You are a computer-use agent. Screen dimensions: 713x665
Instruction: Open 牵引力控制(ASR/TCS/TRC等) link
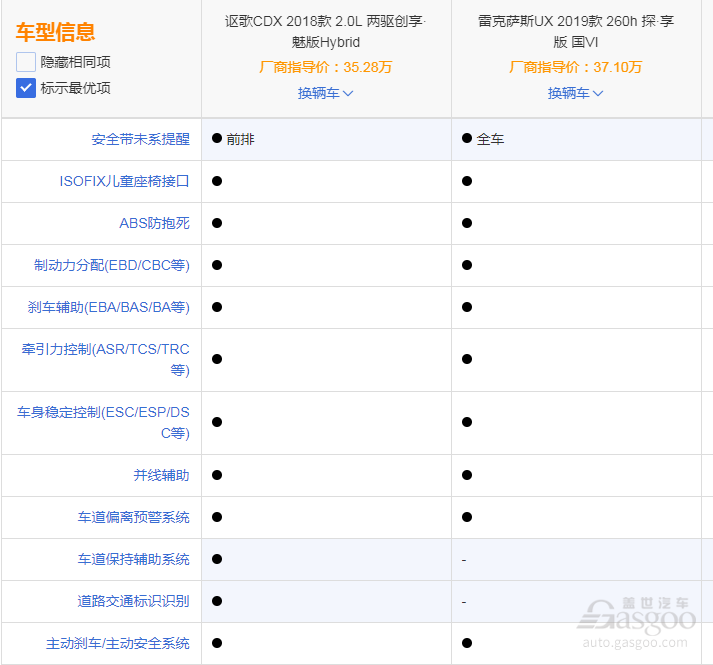[x=105, y=359]
